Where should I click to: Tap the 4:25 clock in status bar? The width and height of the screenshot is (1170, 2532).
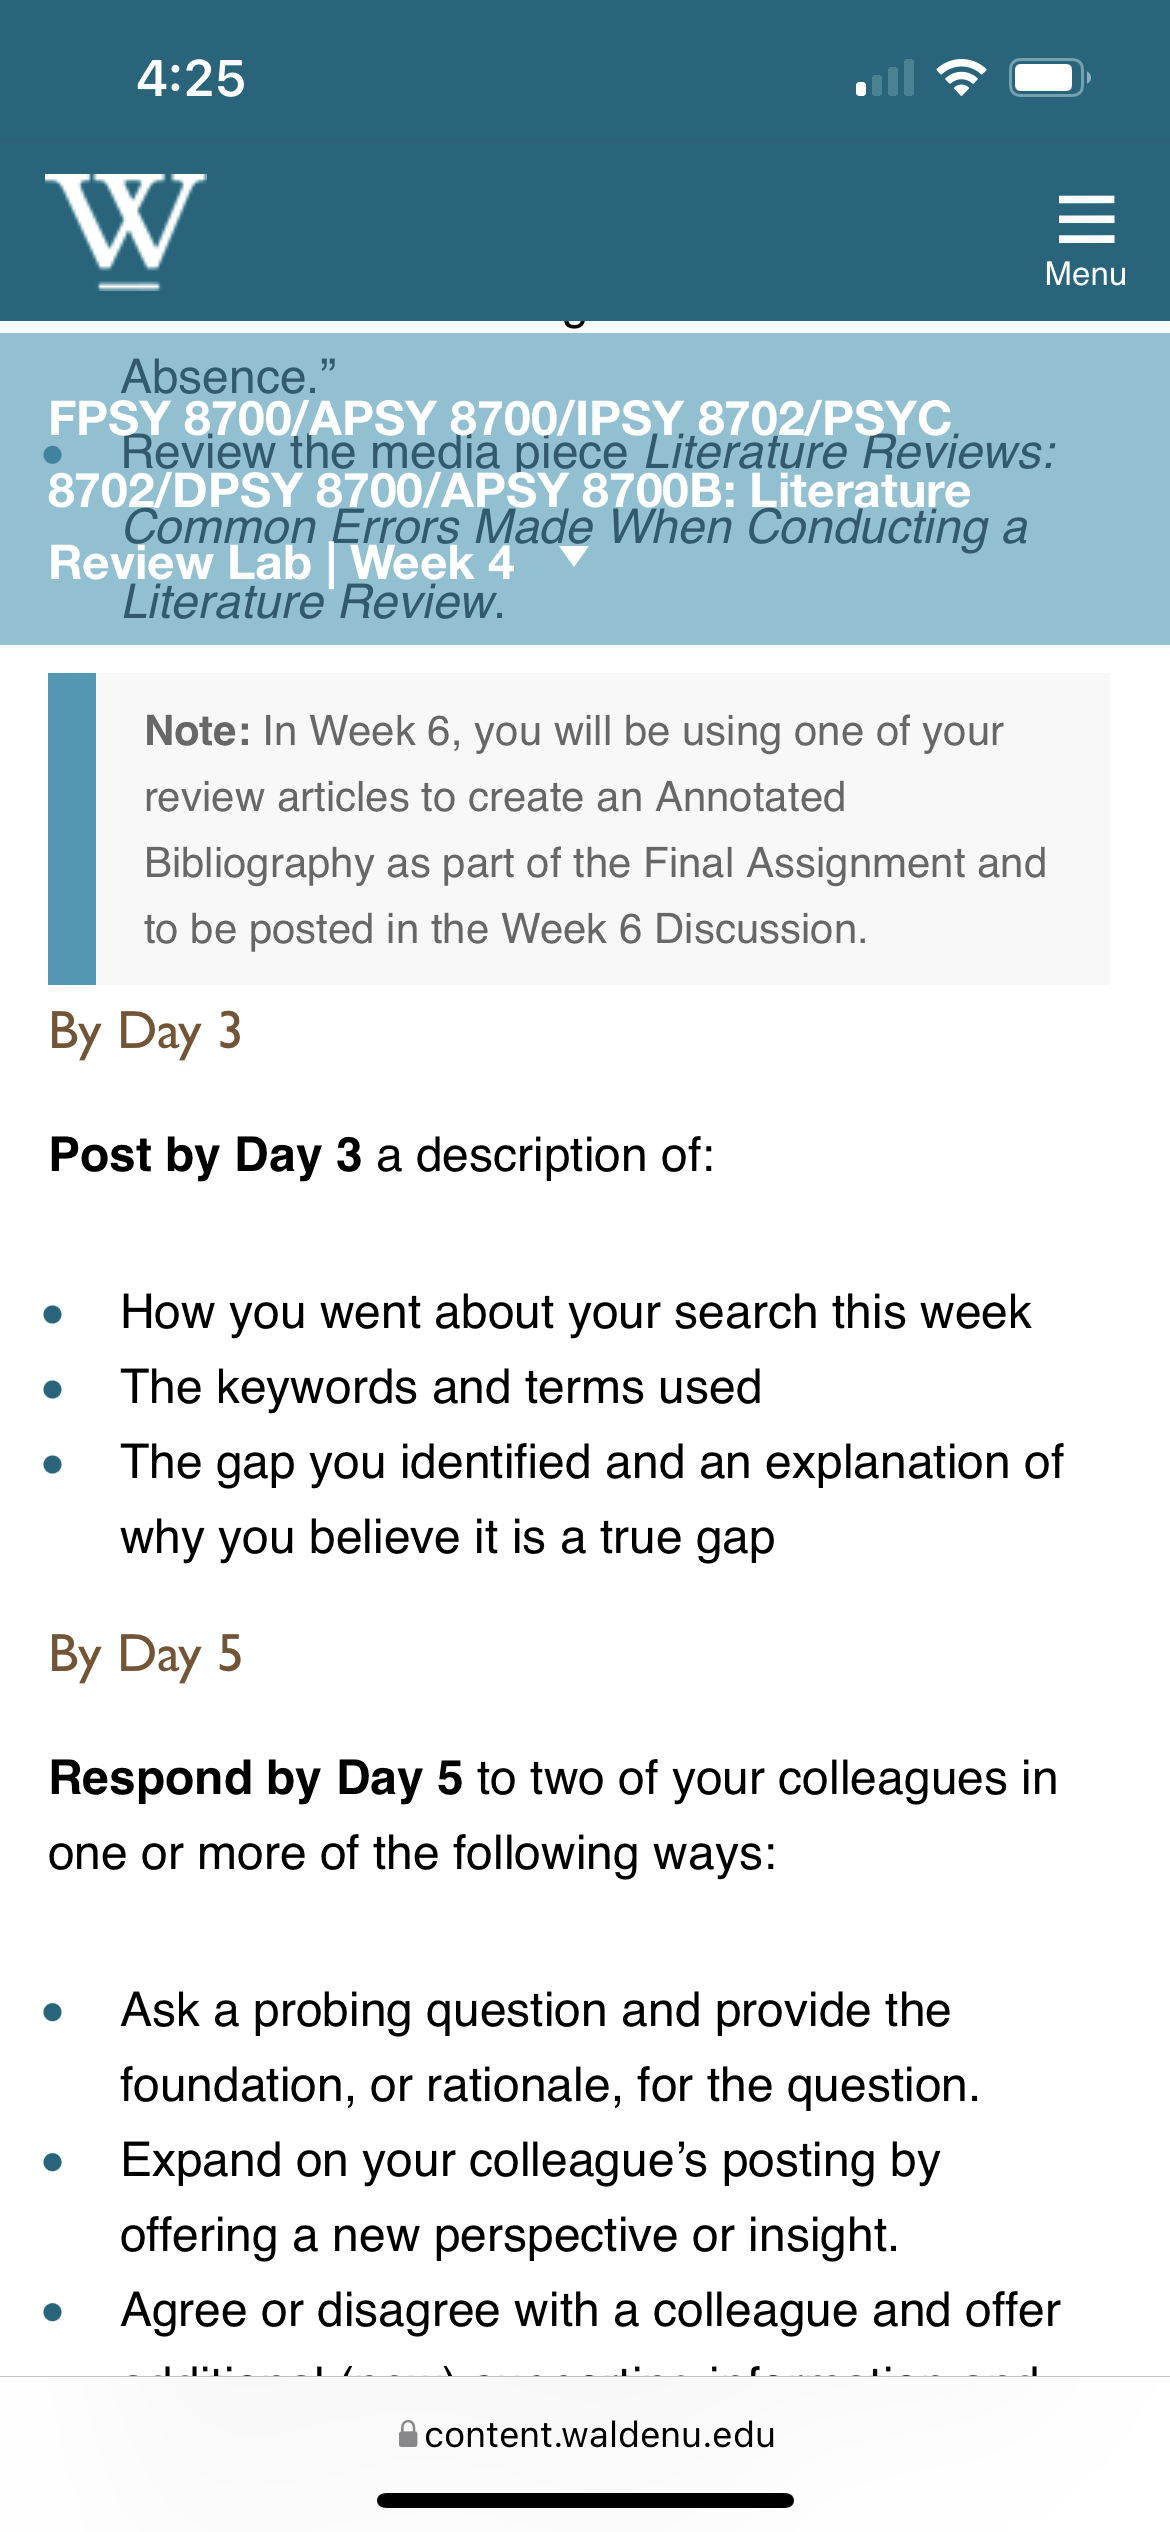coord(191,78)
